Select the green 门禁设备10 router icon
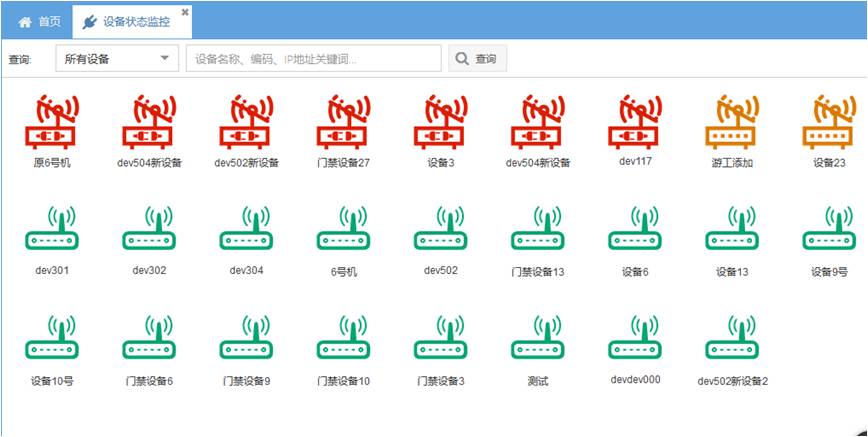The height and width of the screenshot is (437, 868). [x=343, y=337]
